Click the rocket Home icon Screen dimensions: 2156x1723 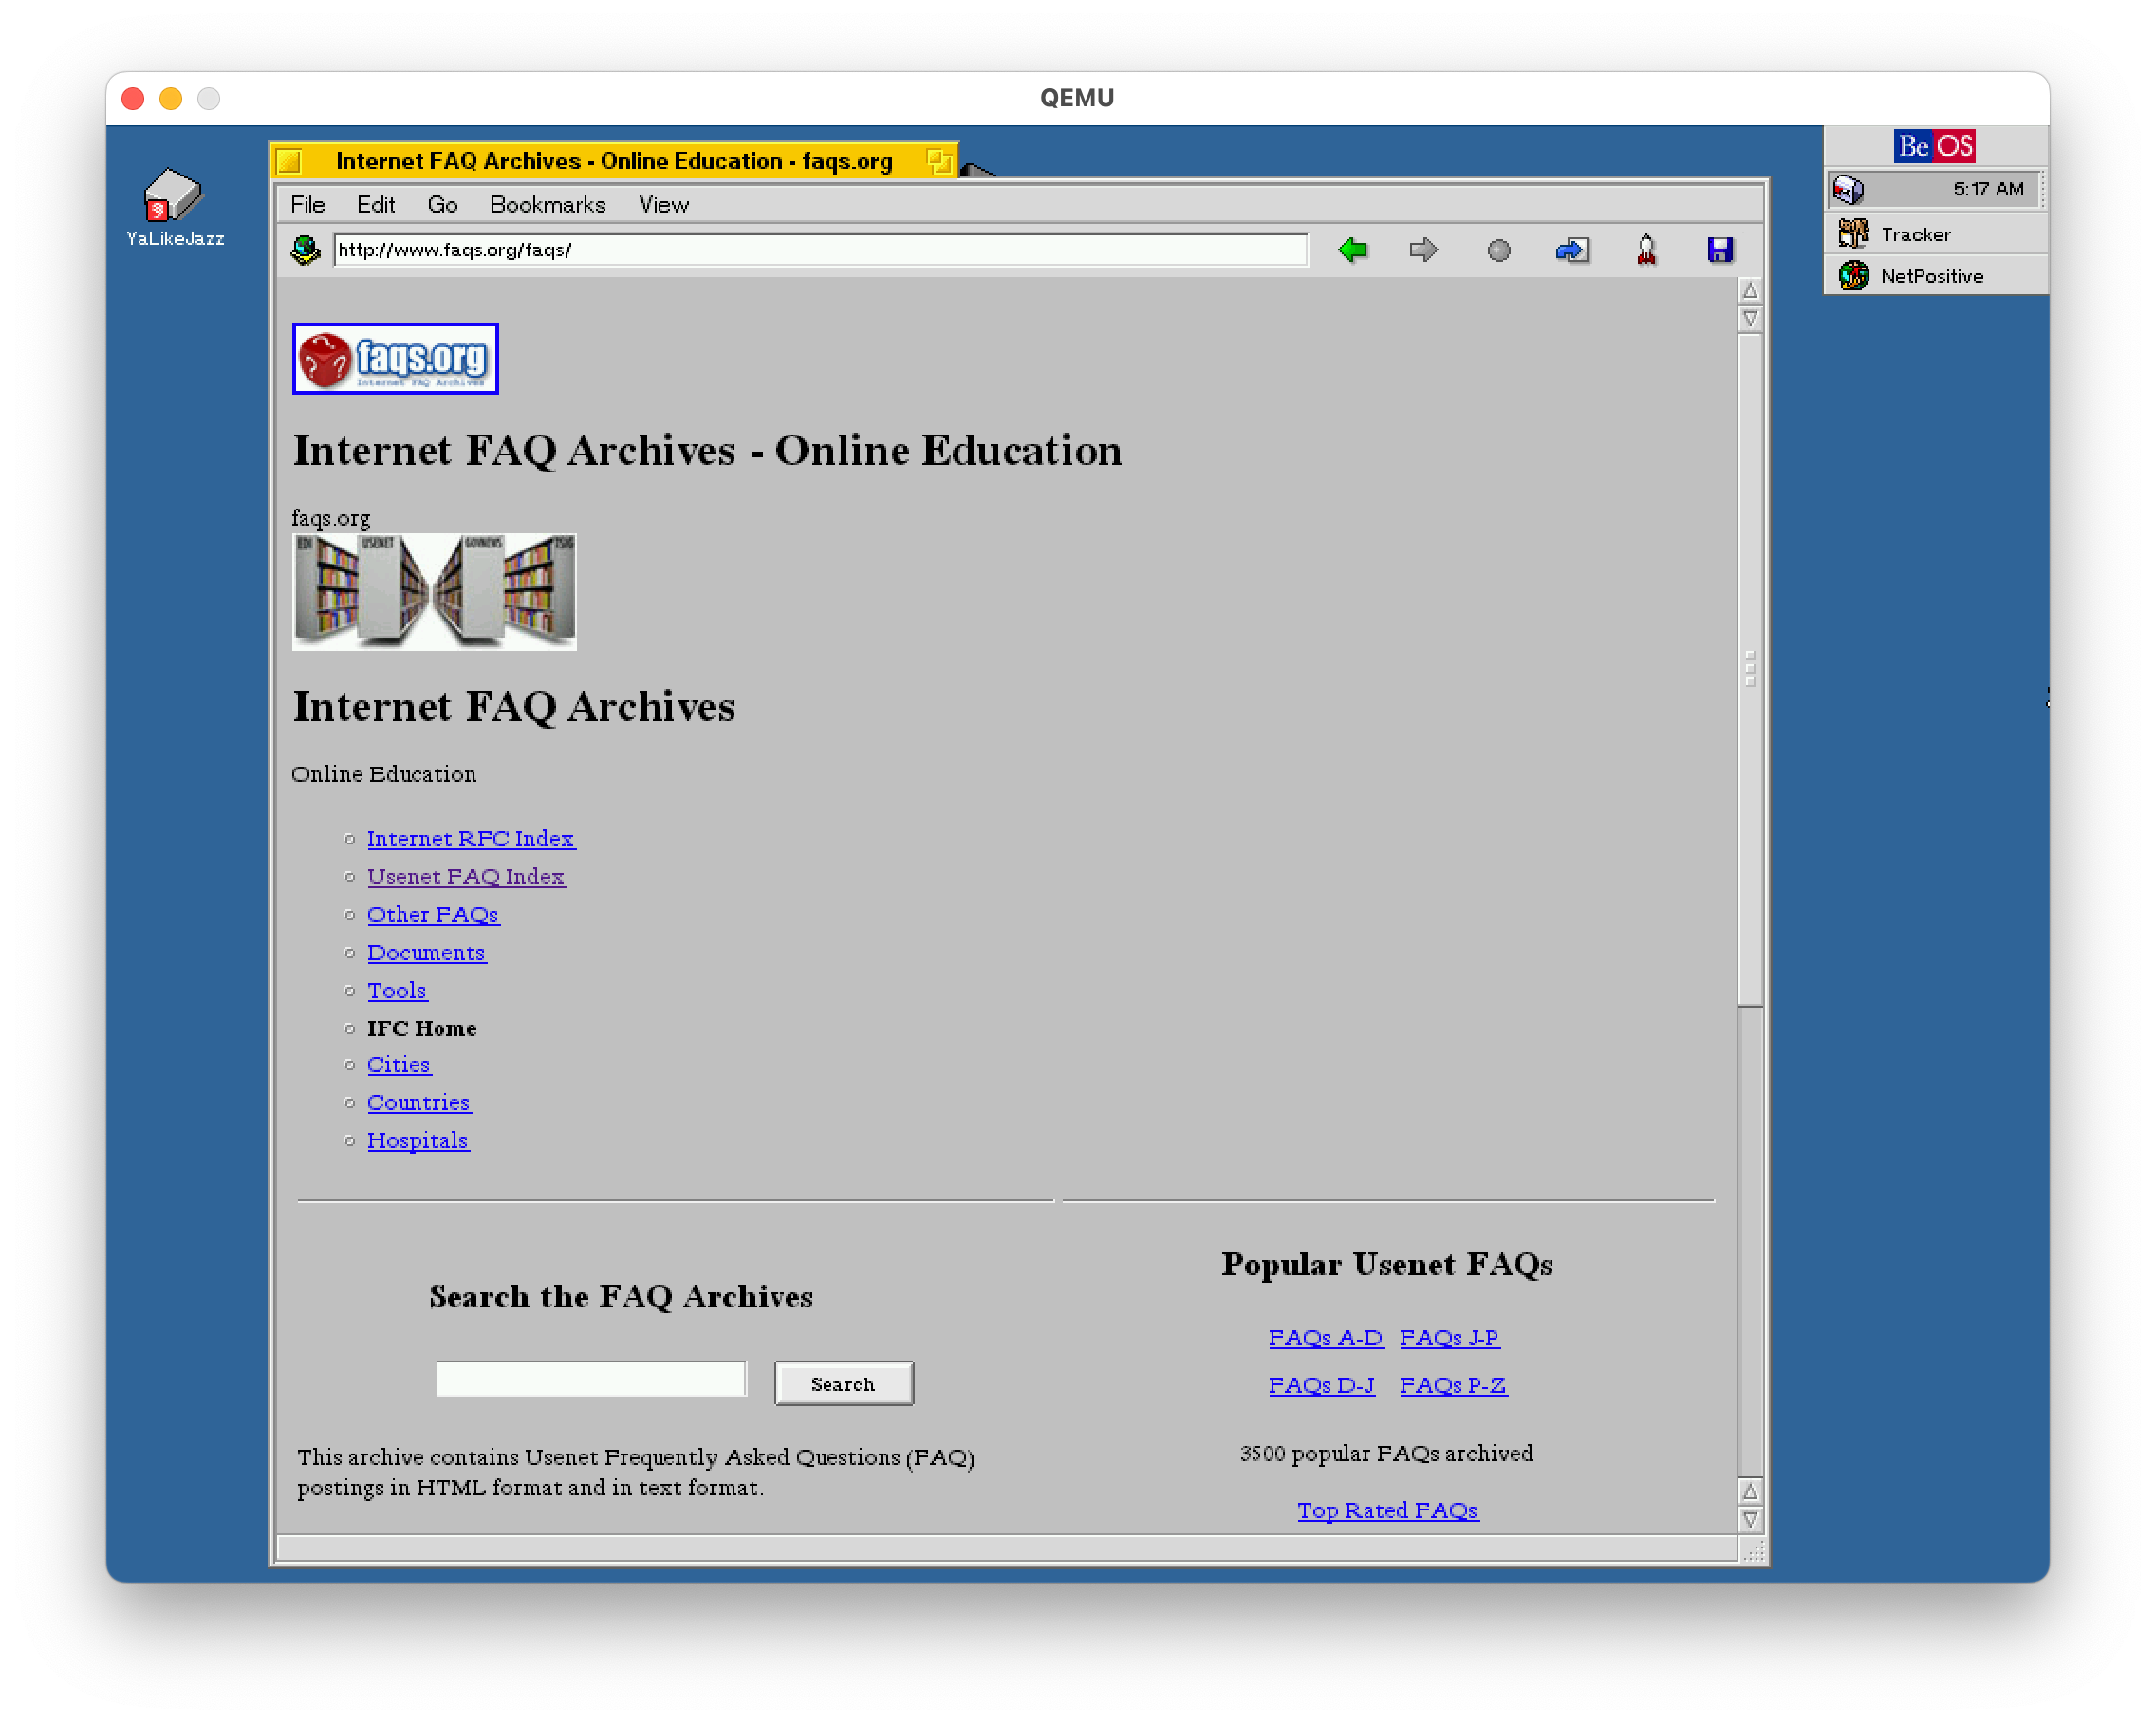coord(1646,250)
